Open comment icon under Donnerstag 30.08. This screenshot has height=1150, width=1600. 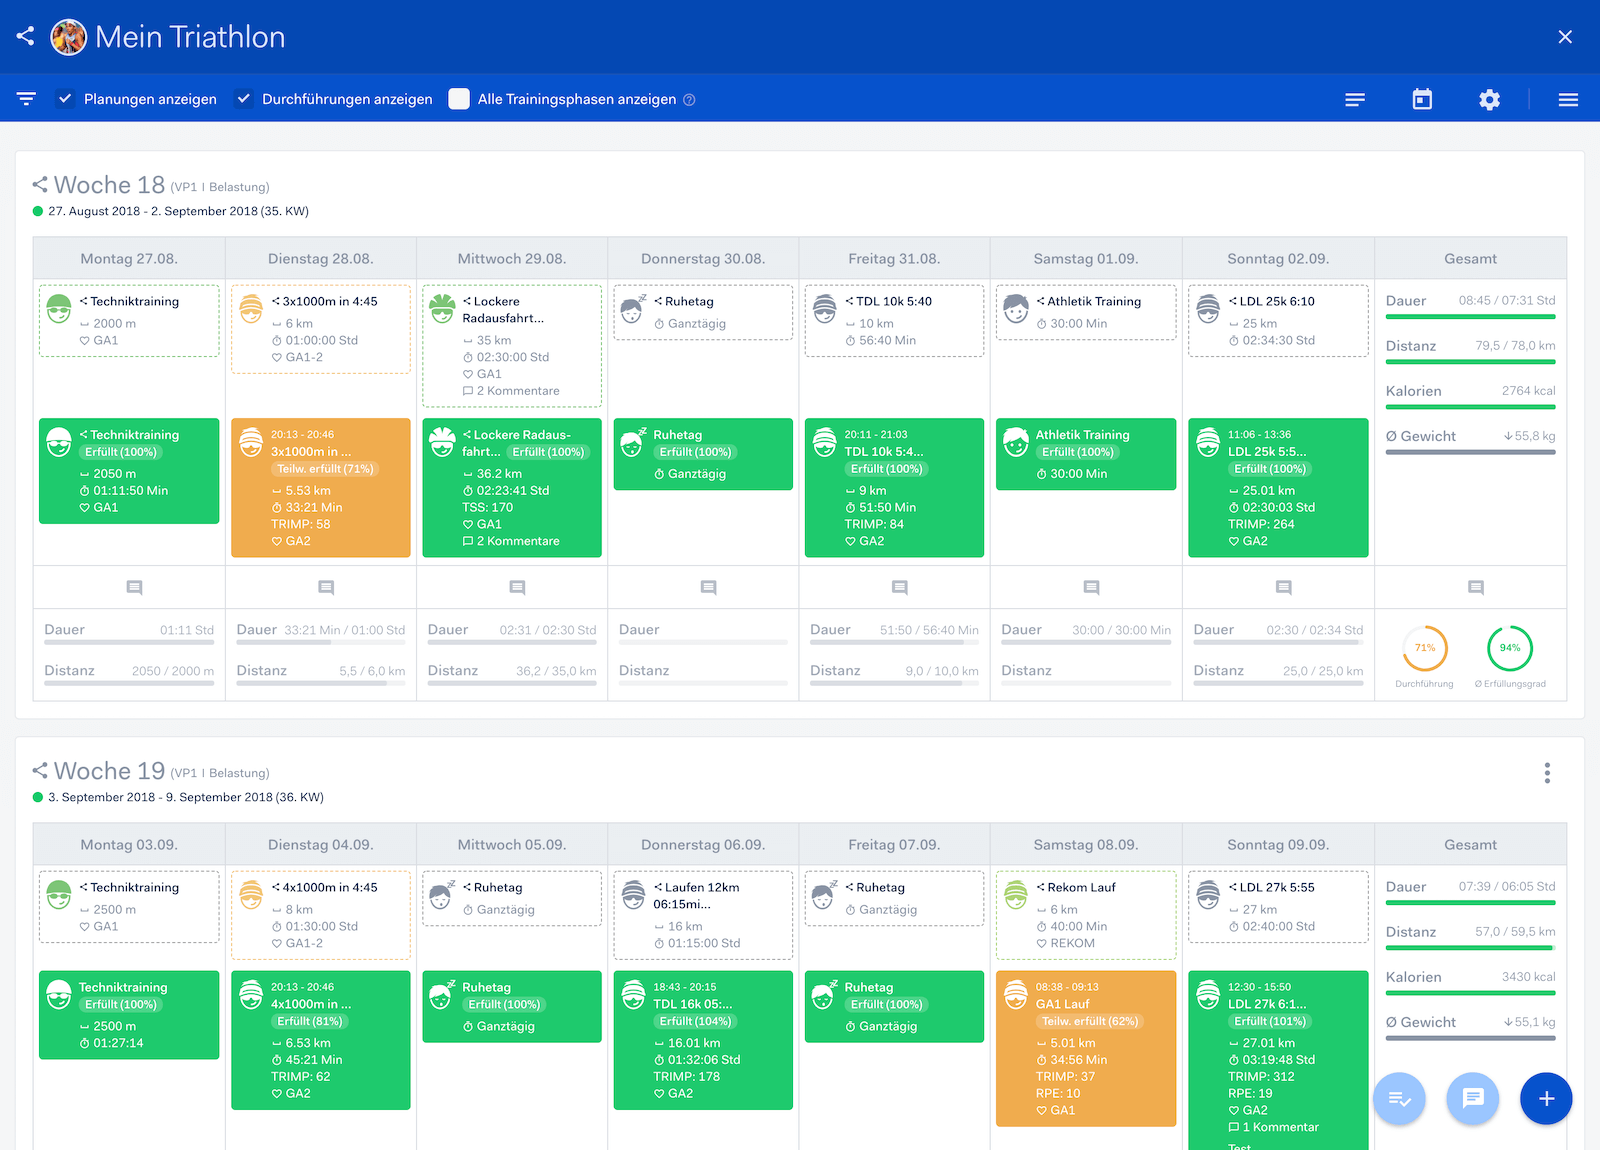coord(708,588)
